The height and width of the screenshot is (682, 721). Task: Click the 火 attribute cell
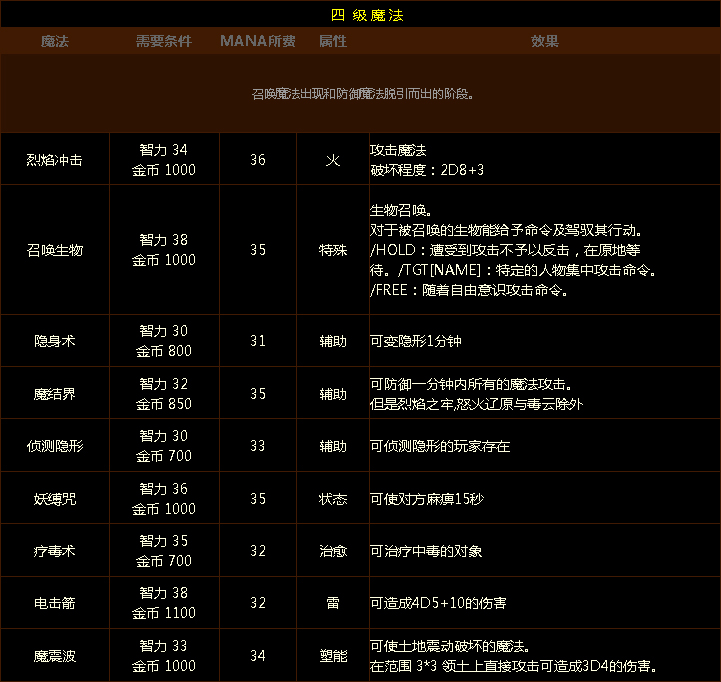333,160
